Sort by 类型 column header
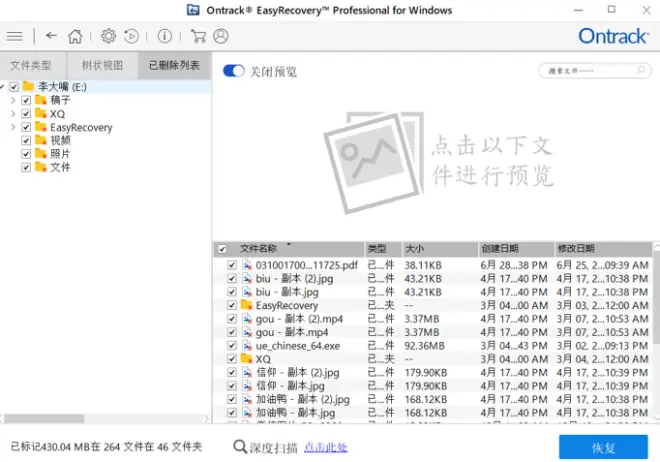Viewport: 660px width, 462px height. coord(383,249)
